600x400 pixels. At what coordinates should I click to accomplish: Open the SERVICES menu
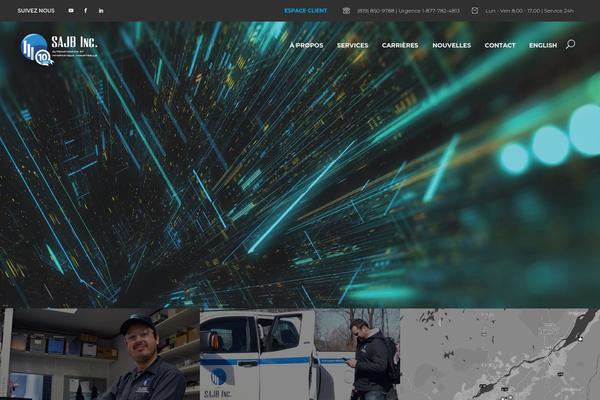tap(352, 45)
